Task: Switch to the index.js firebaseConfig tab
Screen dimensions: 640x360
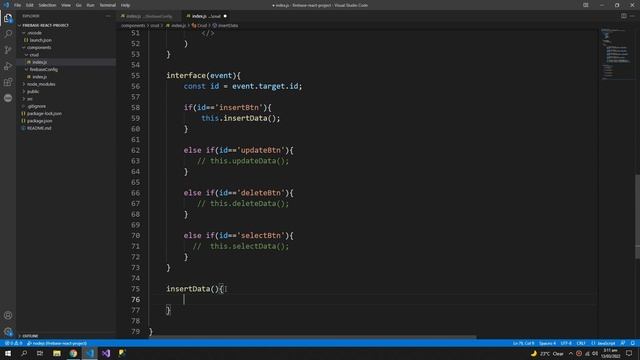Action: pos(148,16)
